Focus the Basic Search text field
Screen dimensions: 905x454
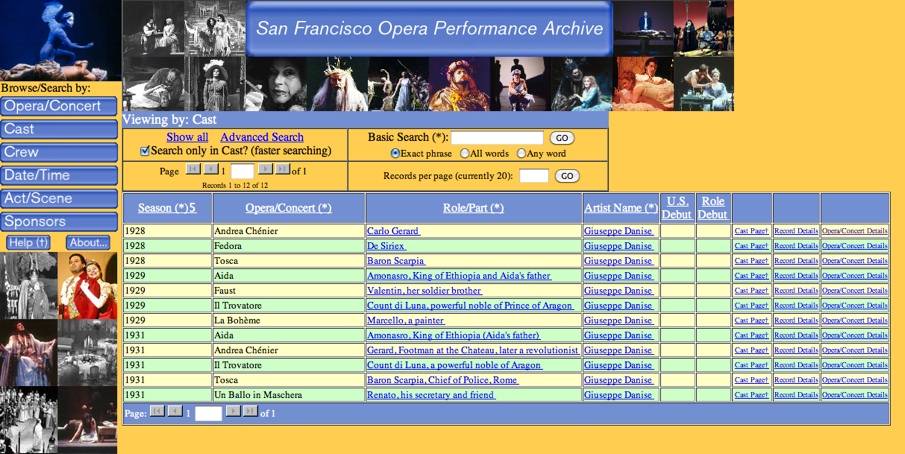[497, 138]
